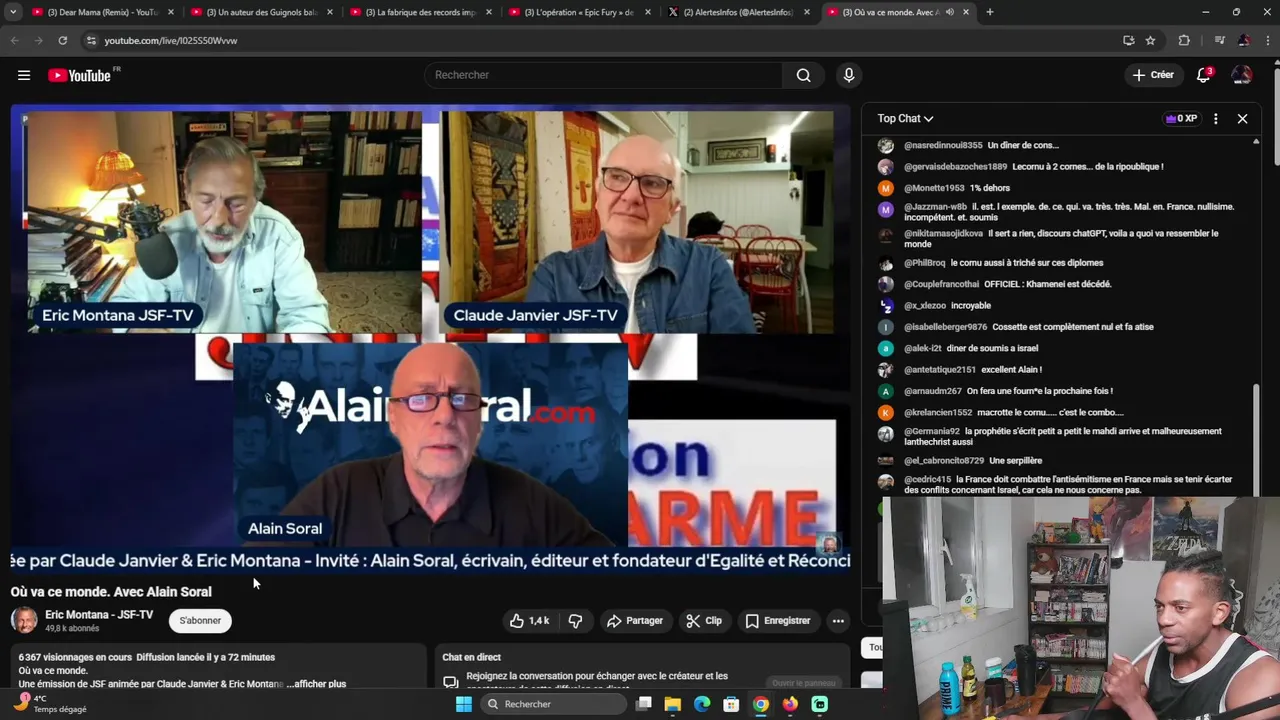Open the Top Chat dropdown
Viewport: 1280px width, 720px height.
(905, 118)
